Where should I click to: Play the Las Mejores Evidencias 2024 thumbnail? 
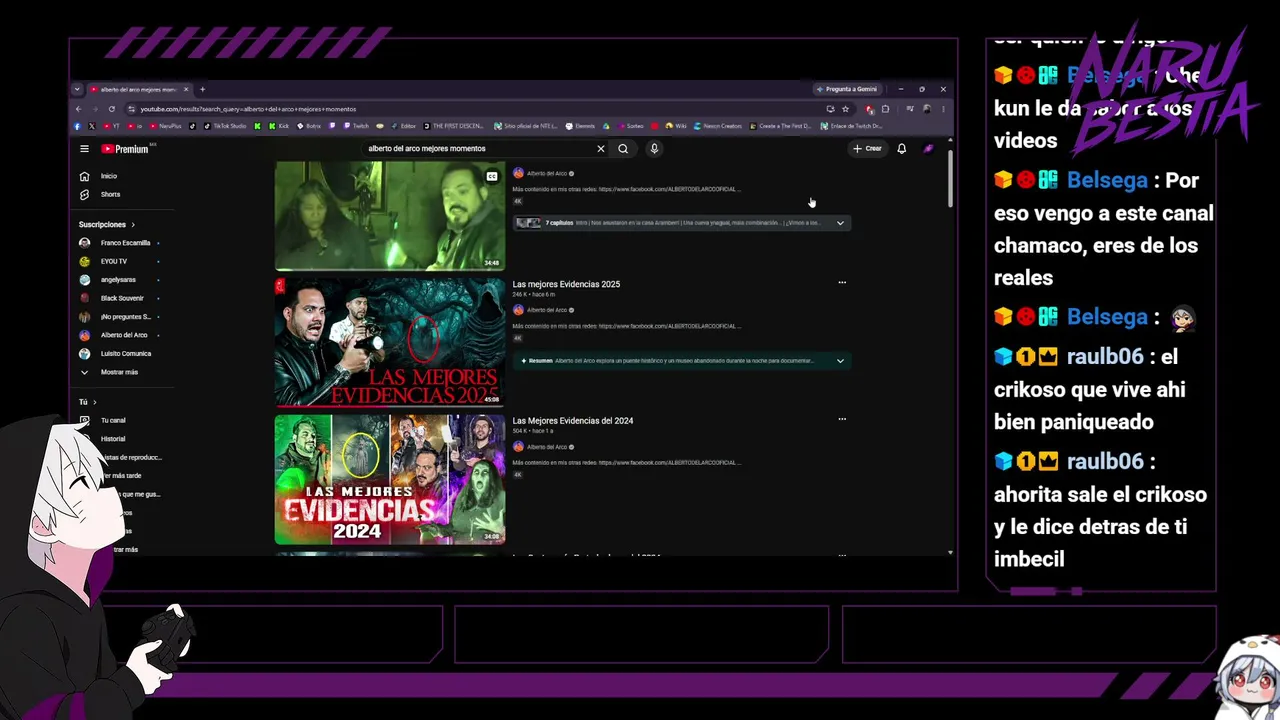(x=390, y=480)
